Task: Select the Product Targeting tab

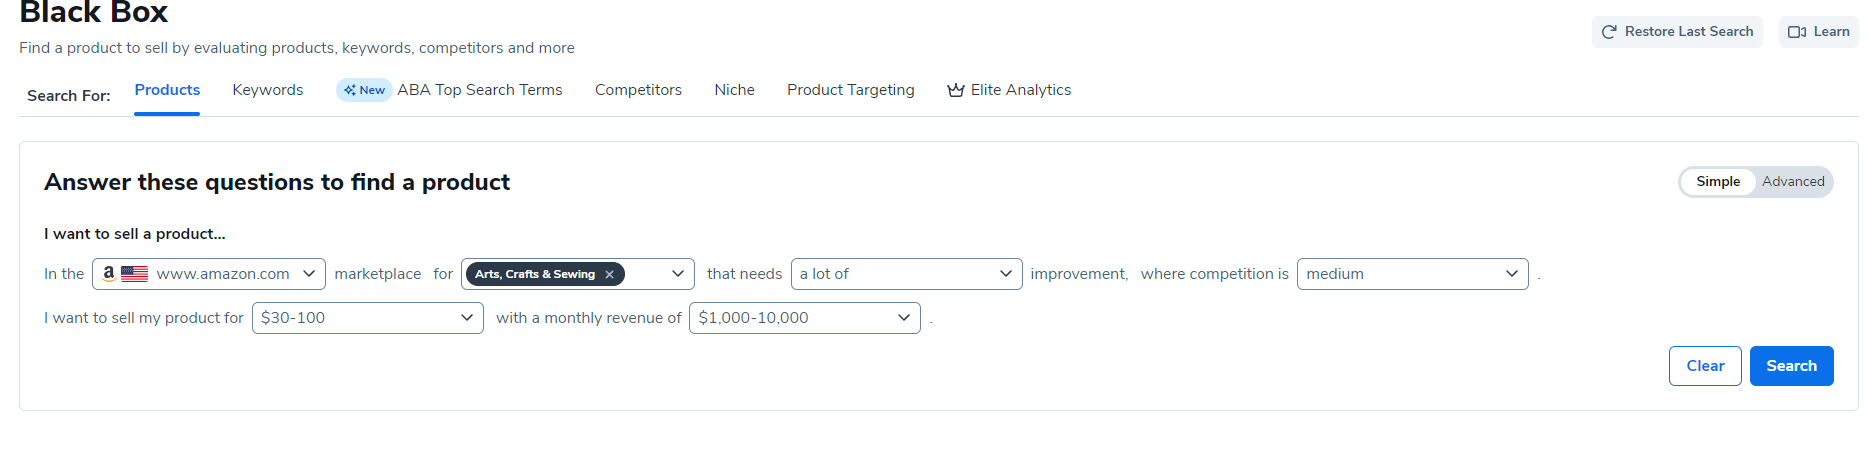Action: [850, 90]
